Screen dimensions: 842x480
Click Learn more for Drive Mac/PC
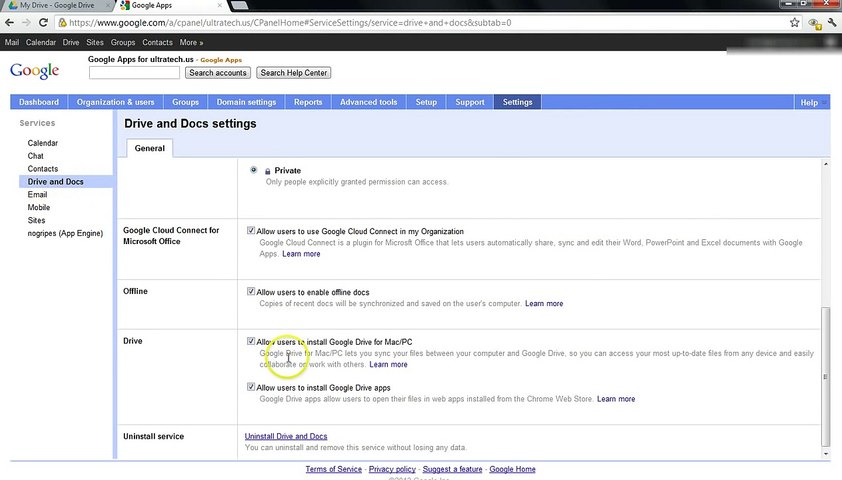click(388, 365)
